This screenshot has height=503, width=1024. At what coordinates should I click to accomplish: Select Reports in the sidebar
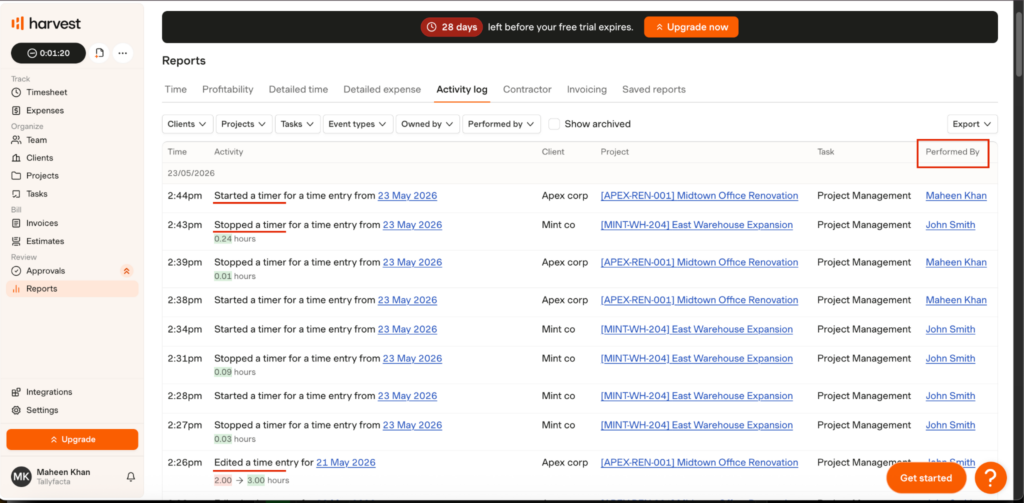[72, 289]
